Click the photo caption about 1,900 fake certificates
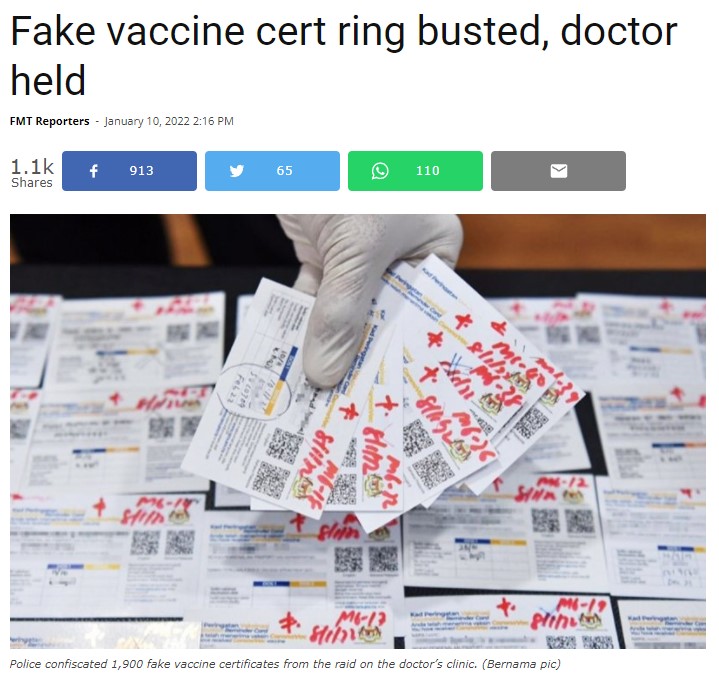 click(x=284, y=664)
